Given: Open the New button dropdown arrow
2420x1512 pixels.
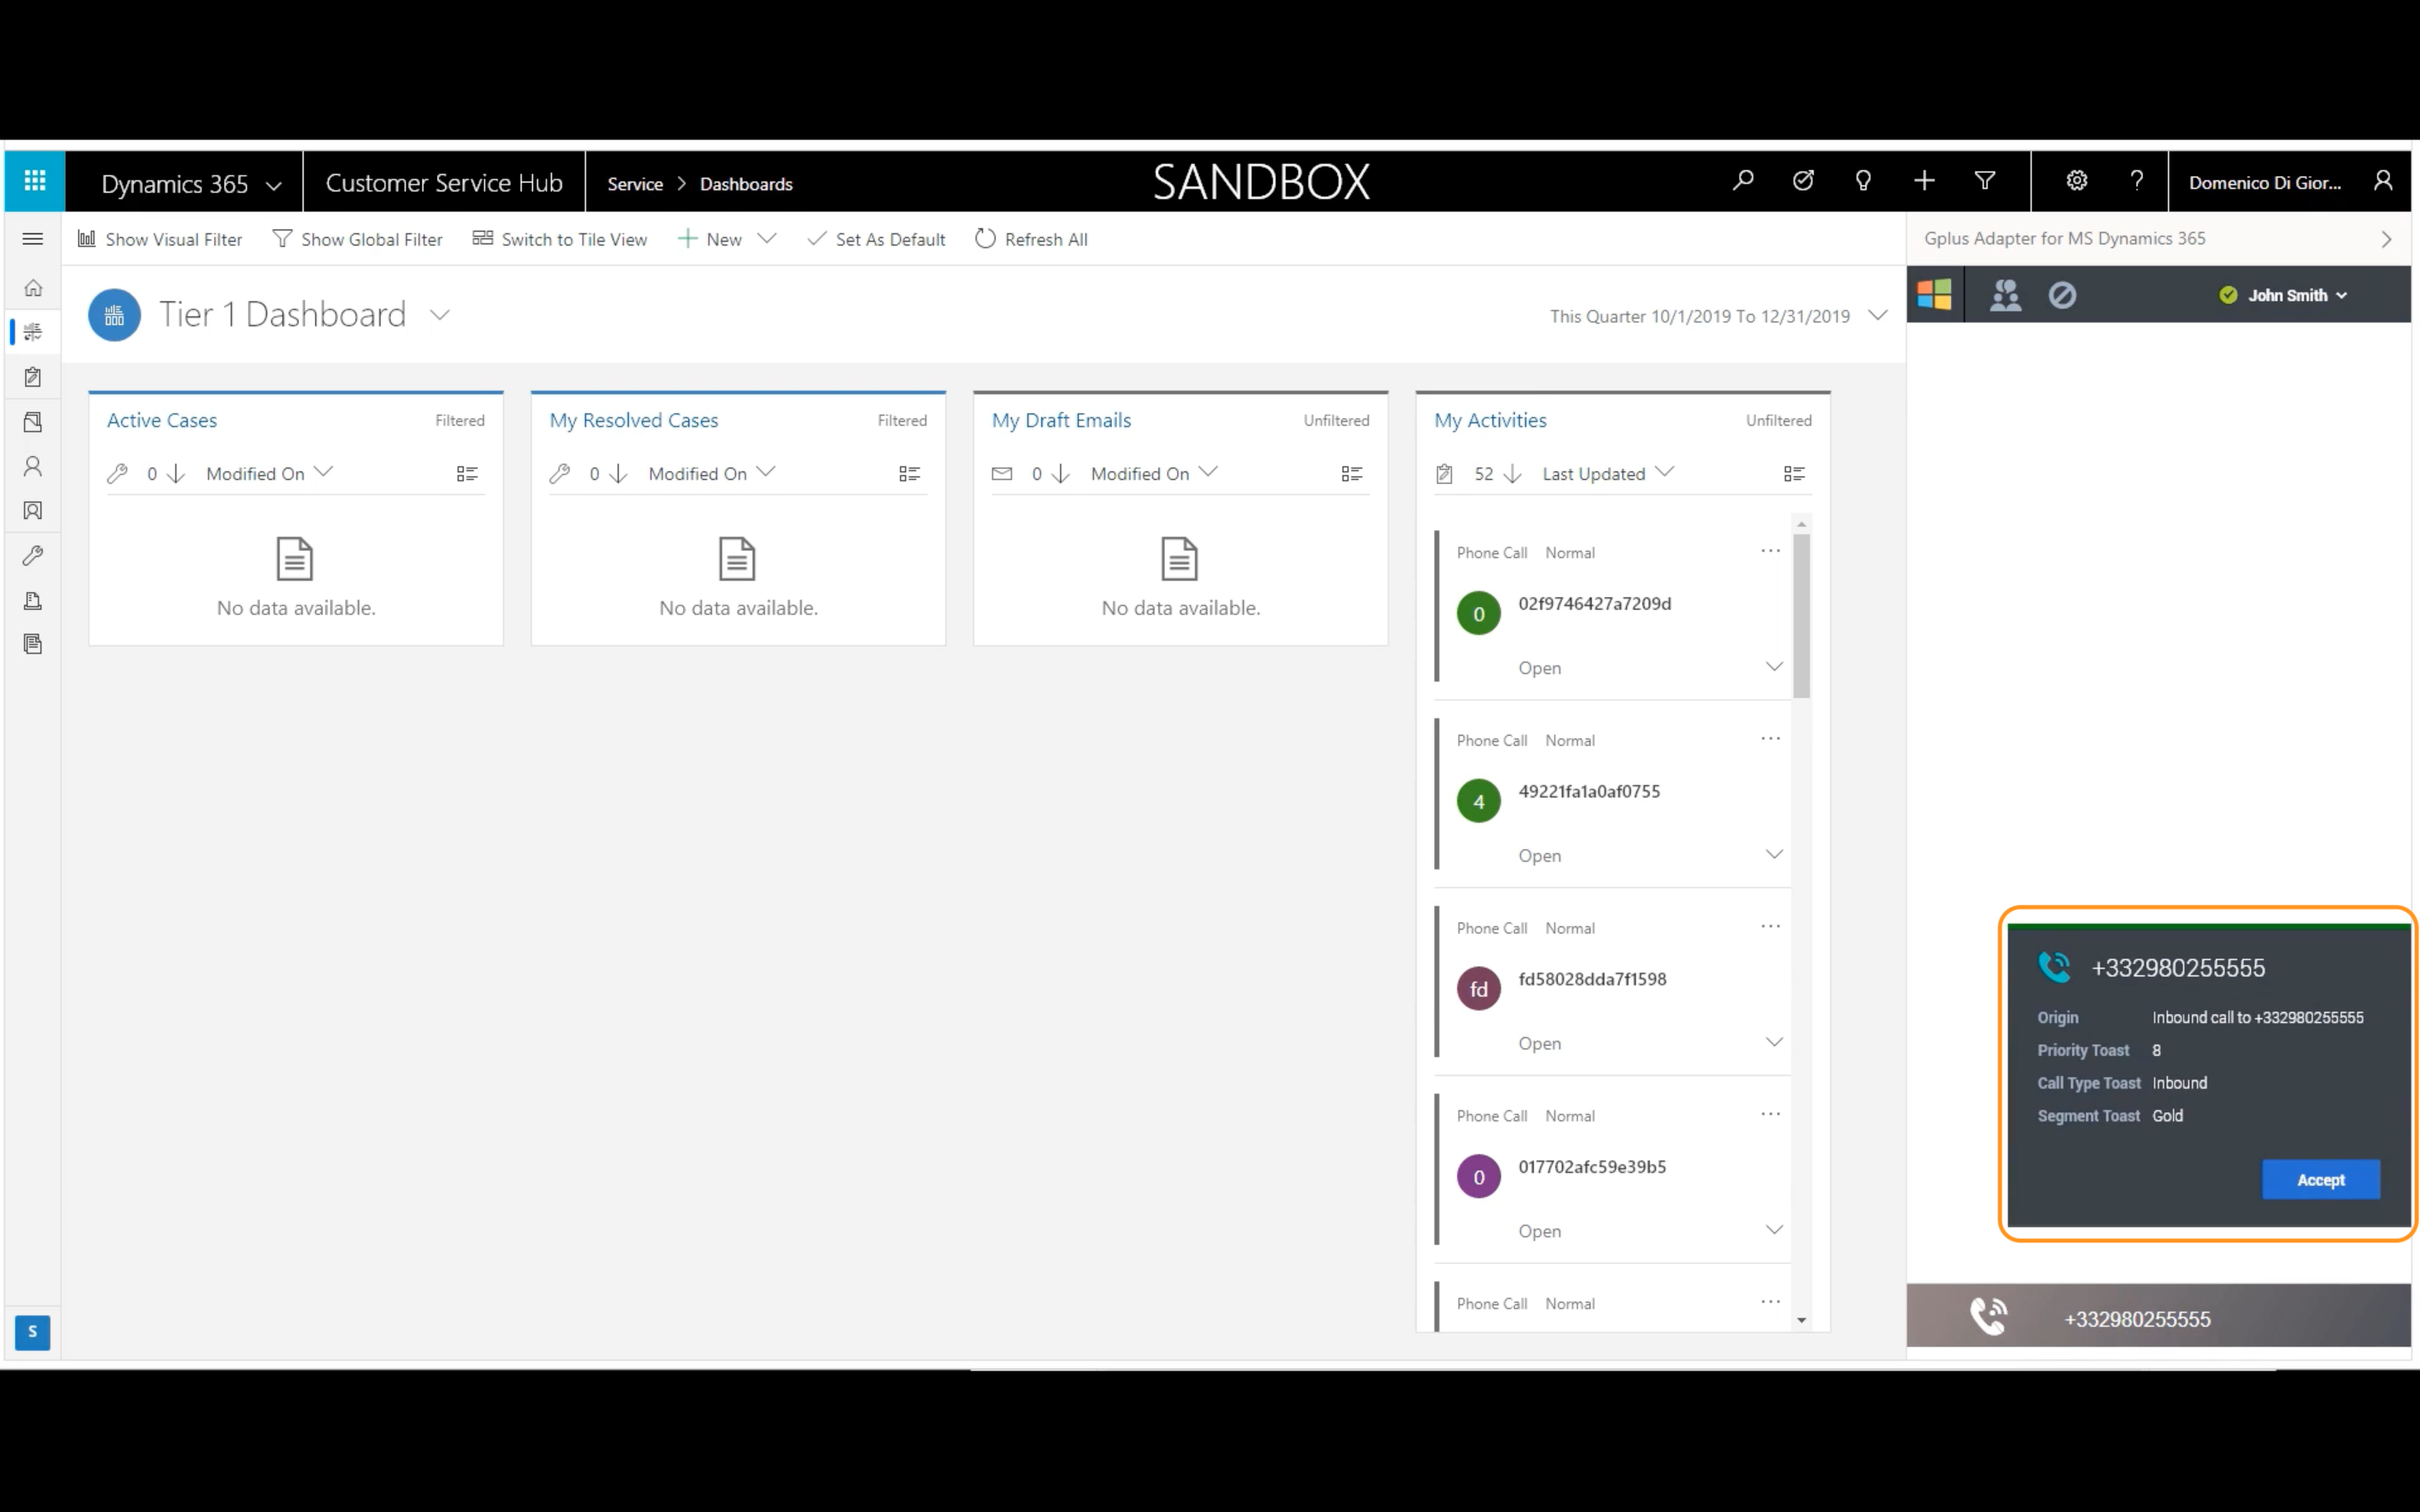Looking at the screenshot, I should 767,239.
